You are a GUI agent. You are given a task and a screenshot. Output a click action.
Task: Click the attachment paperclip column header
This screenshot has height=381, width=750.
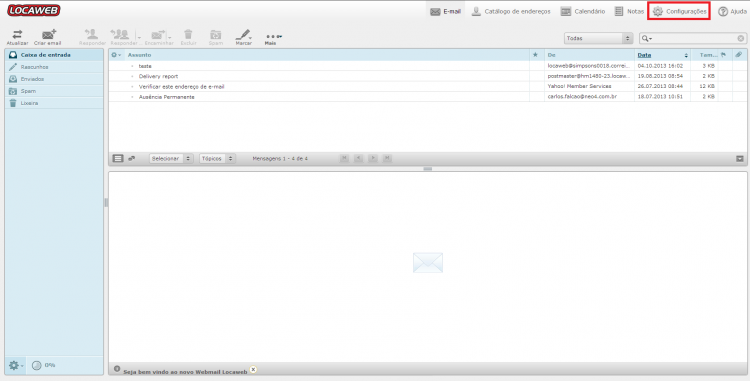[x=739, y=55]
